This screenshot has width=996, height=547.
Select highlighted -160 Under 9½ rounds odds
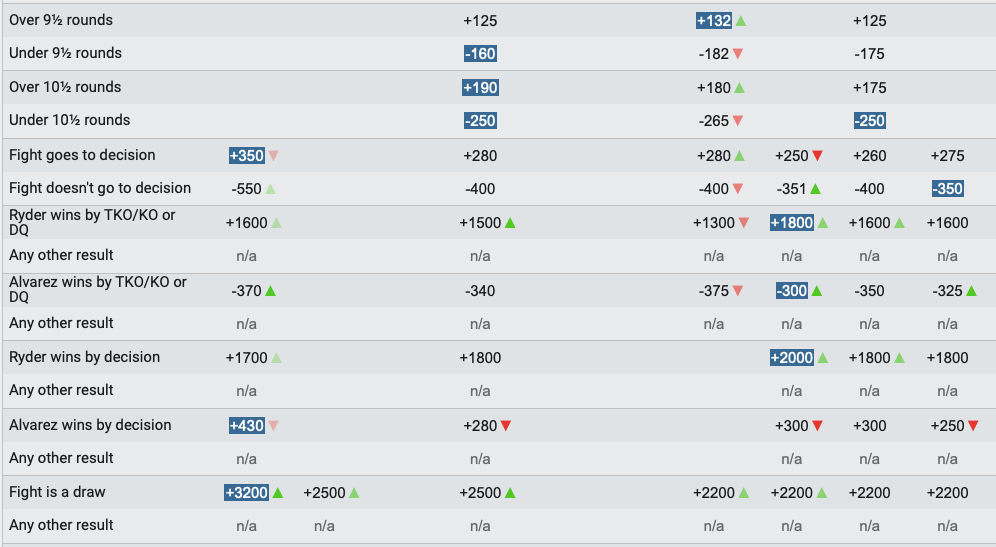click(x=480, y=54)
